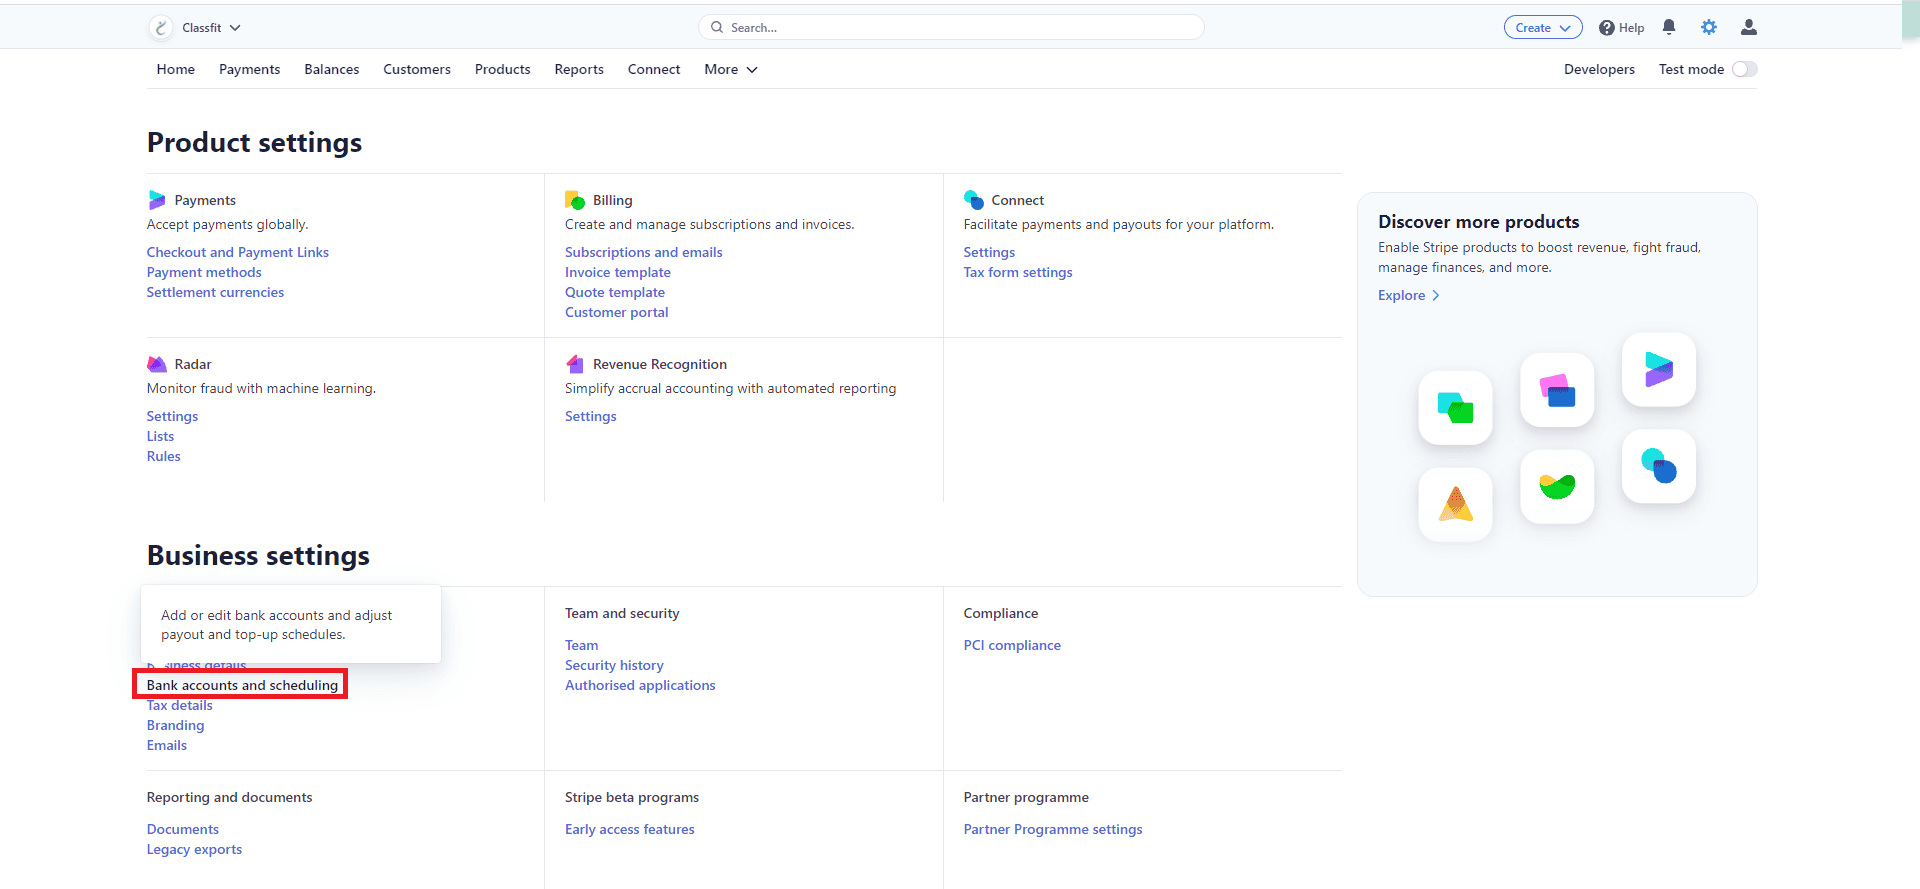This screenshot has height=889, width=1920.
Task: Focus the Search input field
Action: pyautogui.click(x=951, y=28)
